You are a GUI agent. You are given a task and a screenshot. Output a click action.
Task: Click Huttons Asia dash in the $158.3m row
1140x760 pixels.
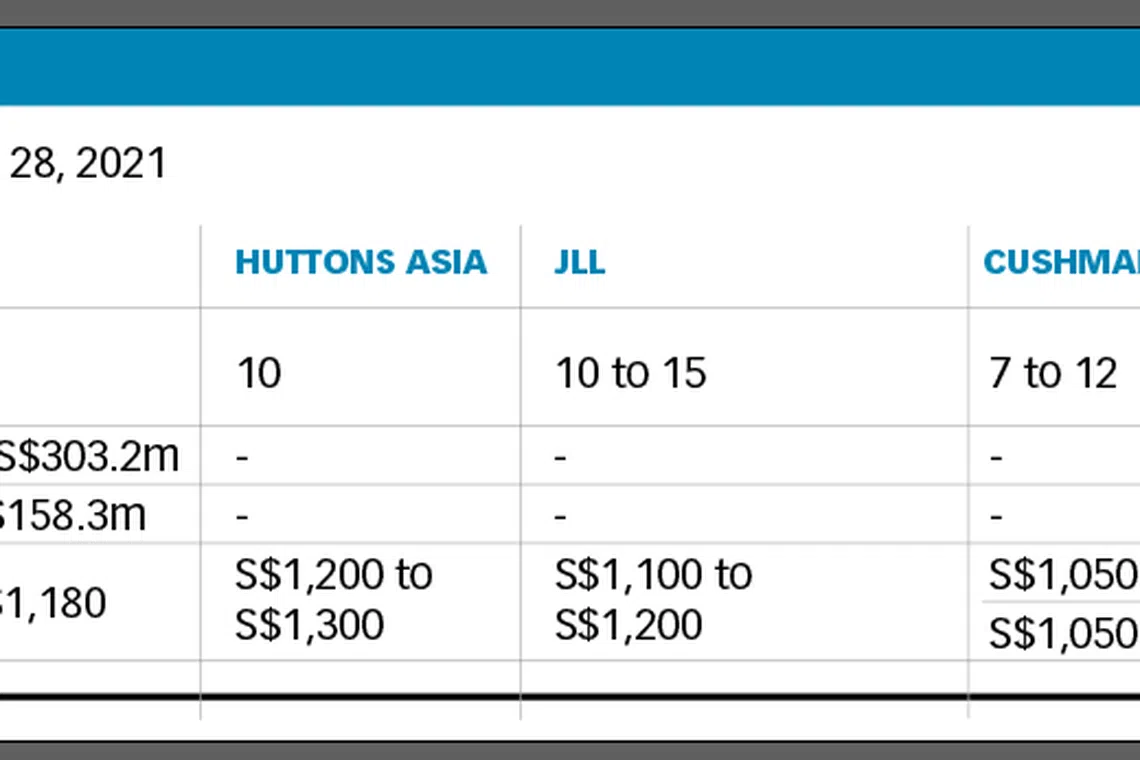[242, 516]
